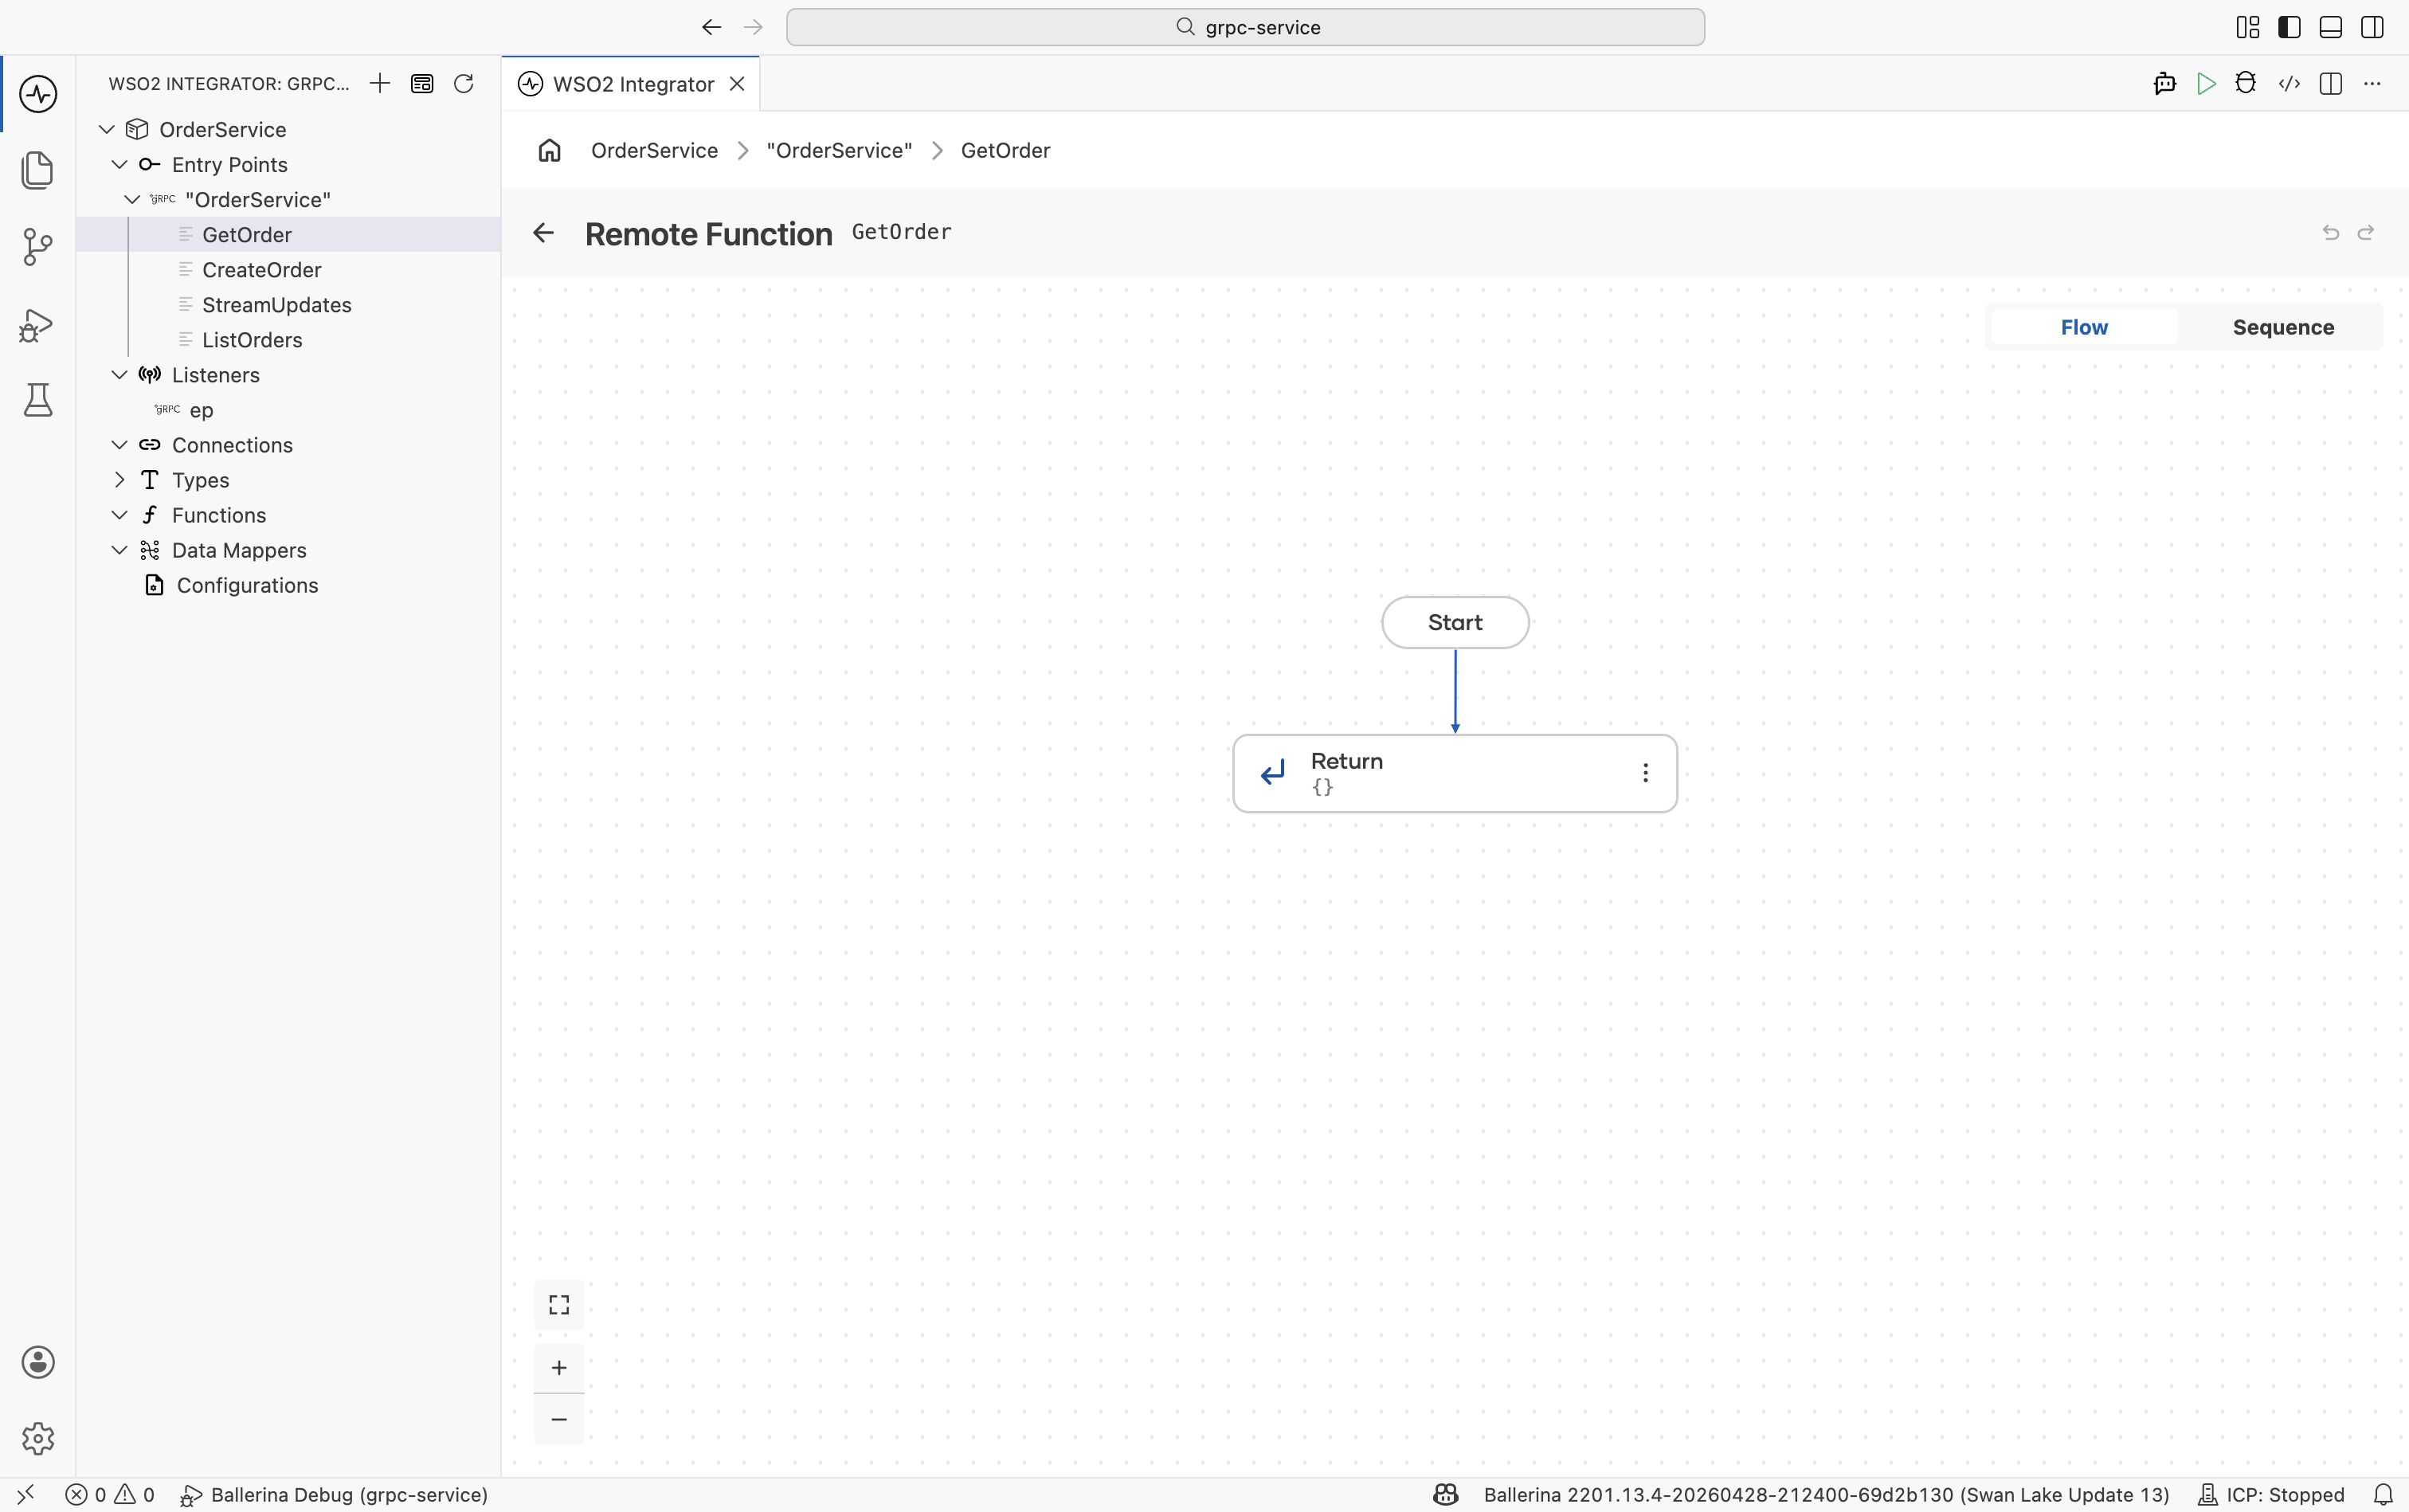Refresh the WSO2 Integrator sidebar
This screenshot has height=1512, width=2409.
[x=464, y=83]
